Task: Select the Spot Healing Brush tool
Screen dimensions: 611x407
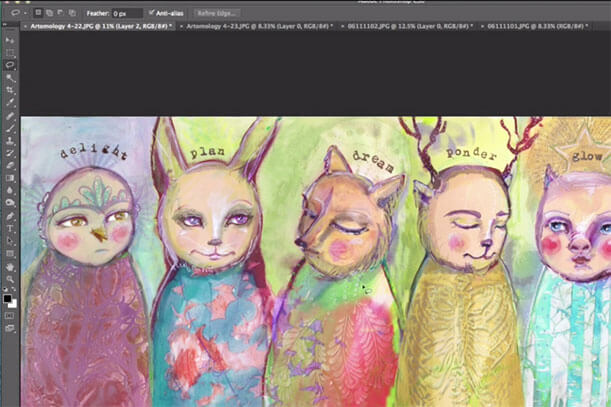Action: (10, 116)
